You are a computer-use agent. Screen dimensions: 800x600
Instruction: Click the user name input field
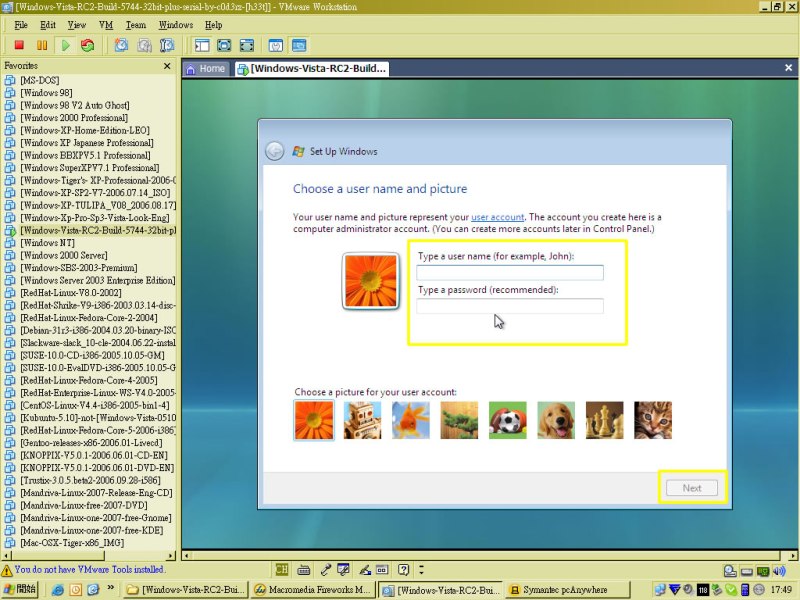click(x=510, y=272)
